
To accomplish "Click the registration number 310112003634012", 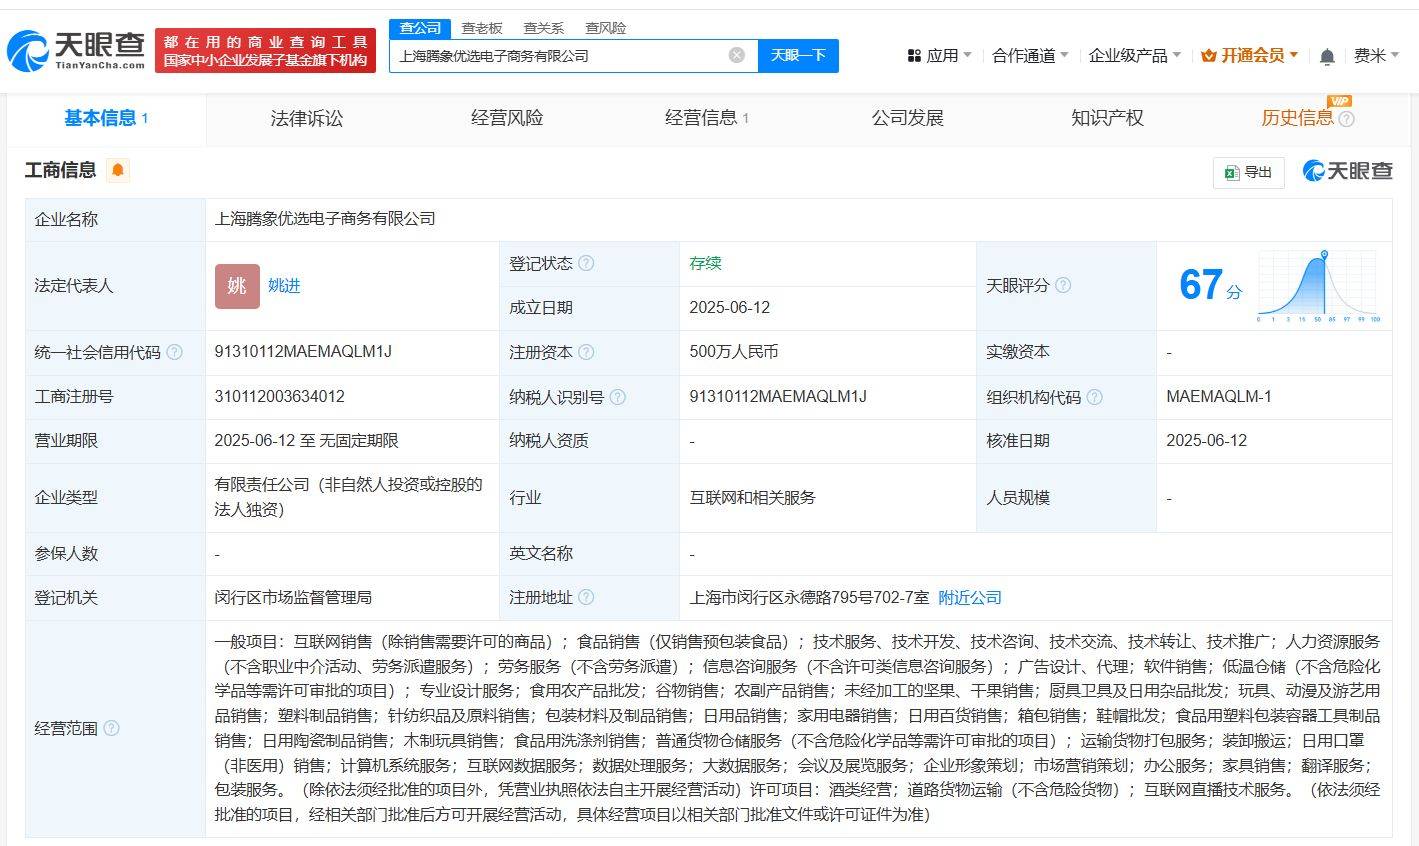I will pyautogui.click(x=279, y=397).
